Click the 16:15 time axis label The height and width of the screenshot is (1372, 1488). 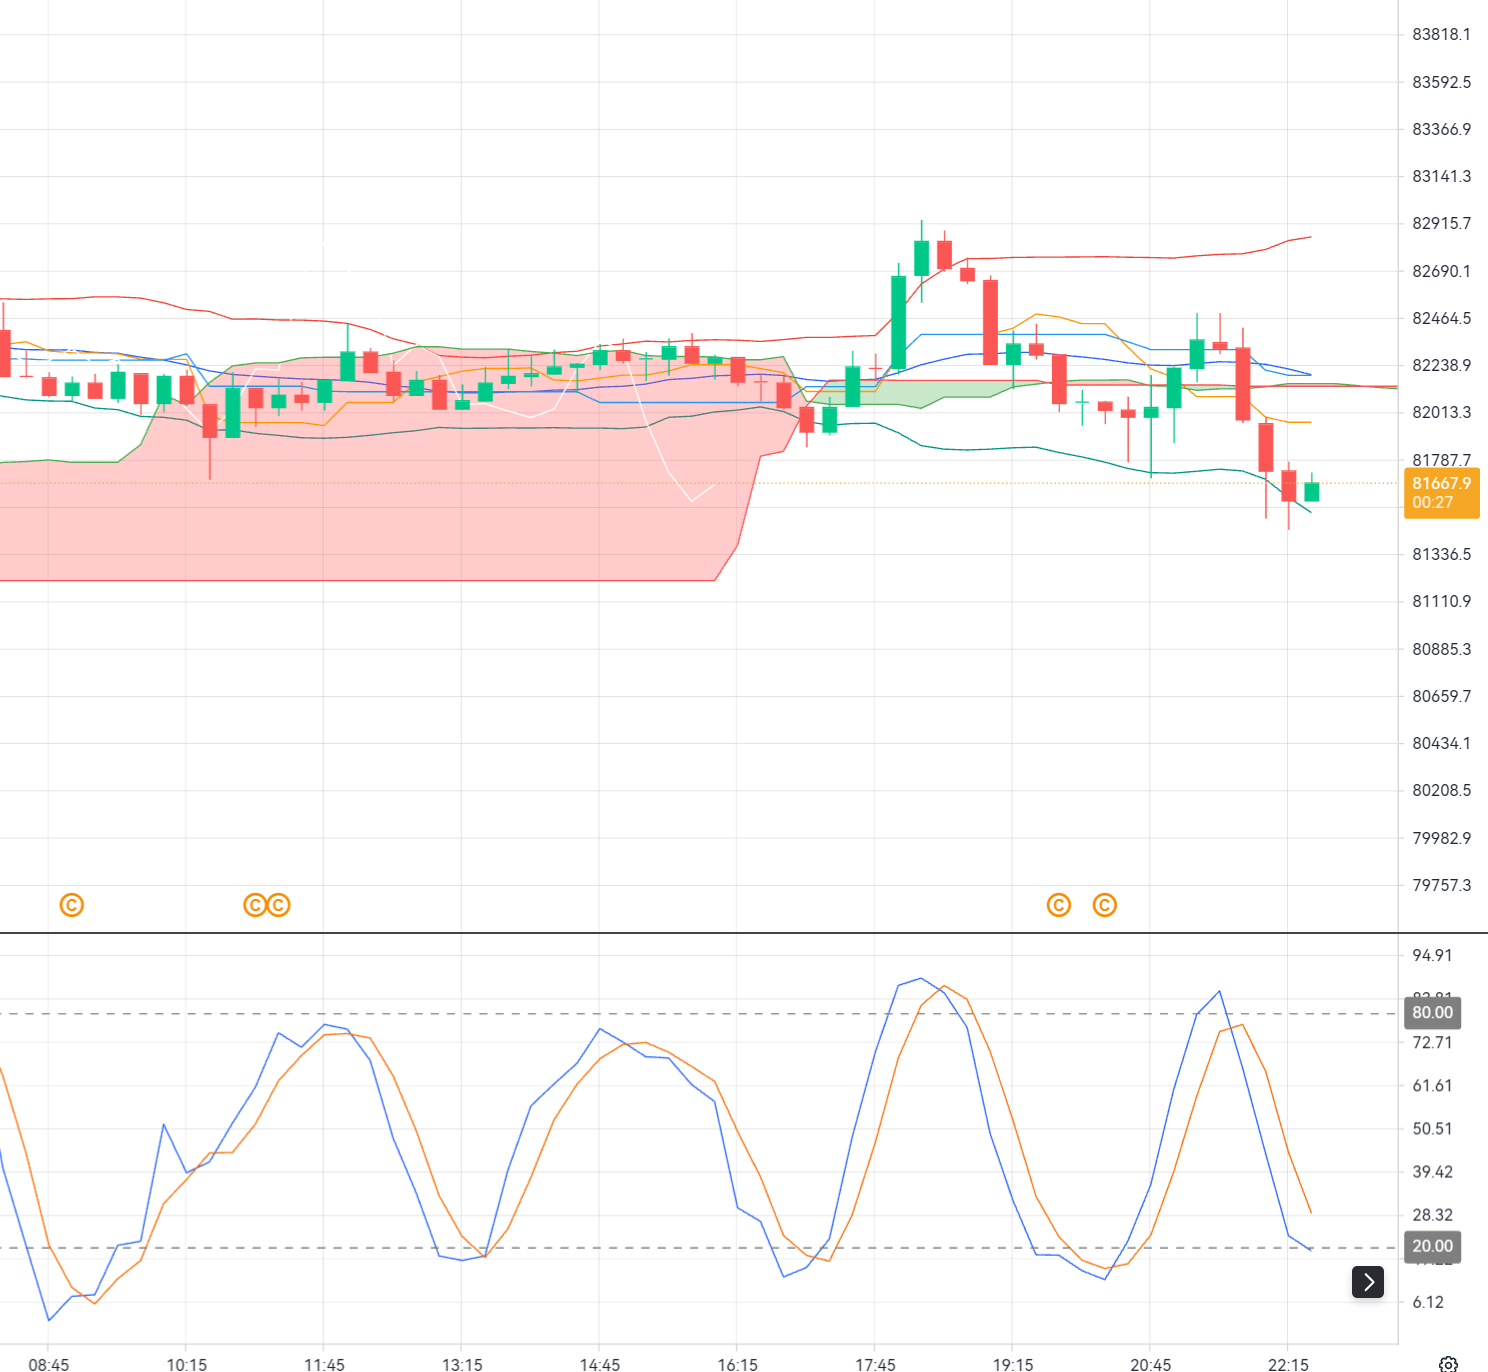pyautogui.click(x=737, y=1364)
